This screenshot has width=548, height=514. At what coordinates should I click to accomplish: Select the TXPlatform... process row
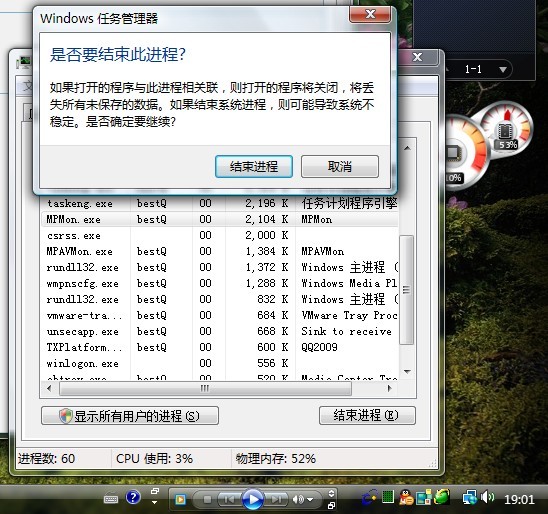click(219, 348)
